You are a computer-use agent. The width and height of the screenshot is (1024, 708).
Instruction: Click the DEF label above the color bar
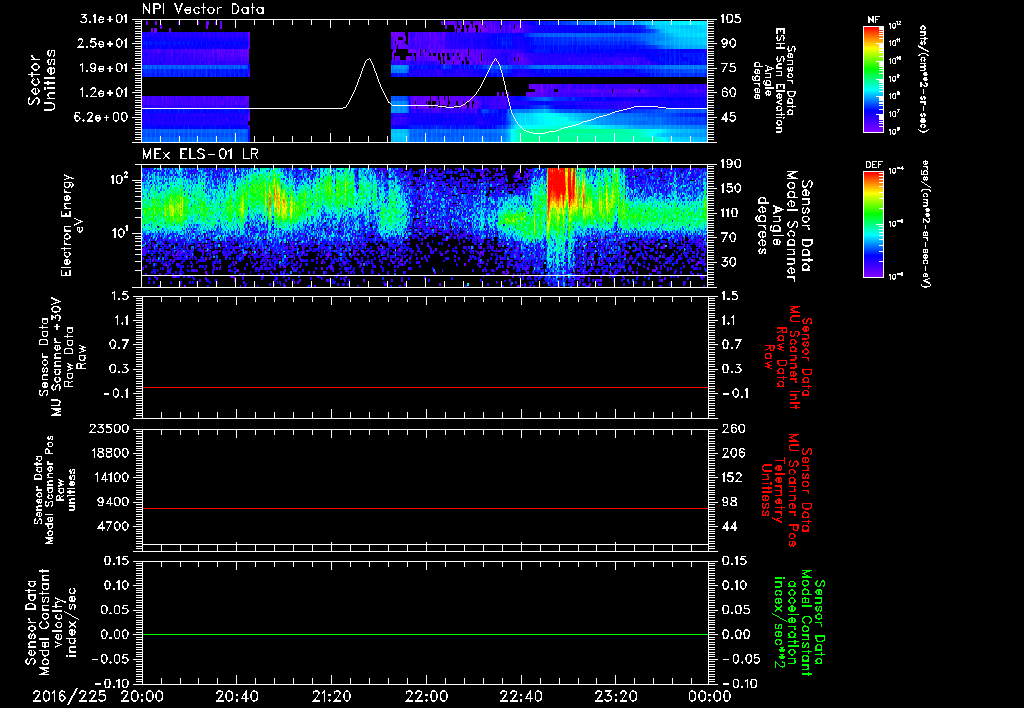click(x=874, y=165)
